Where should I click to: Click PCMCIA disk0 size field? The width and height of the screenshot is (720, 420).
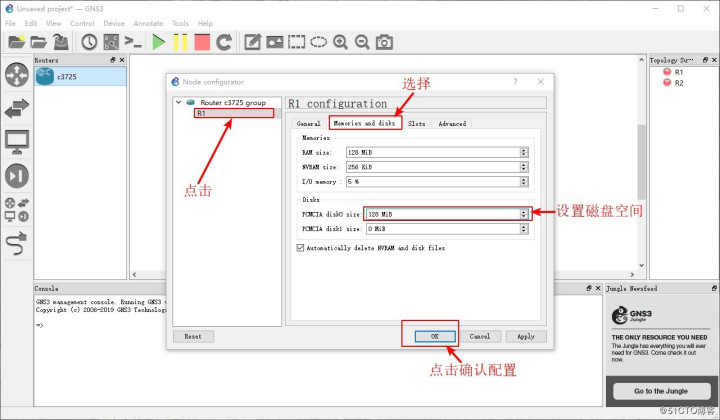tap(443, 214)
